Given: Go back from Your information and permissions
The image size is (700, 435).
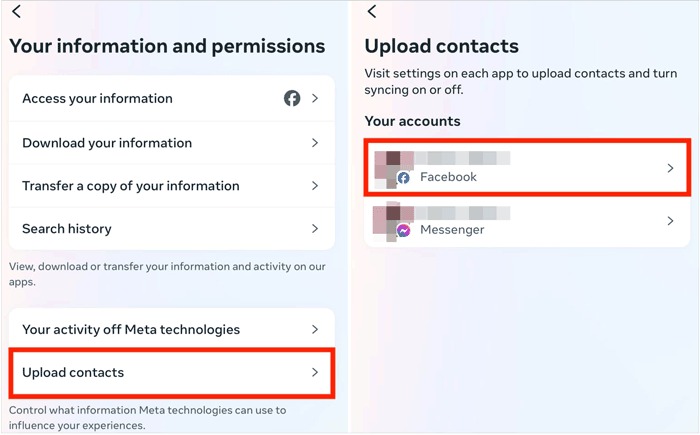Looking at the screenshot, I should [16, 12].
